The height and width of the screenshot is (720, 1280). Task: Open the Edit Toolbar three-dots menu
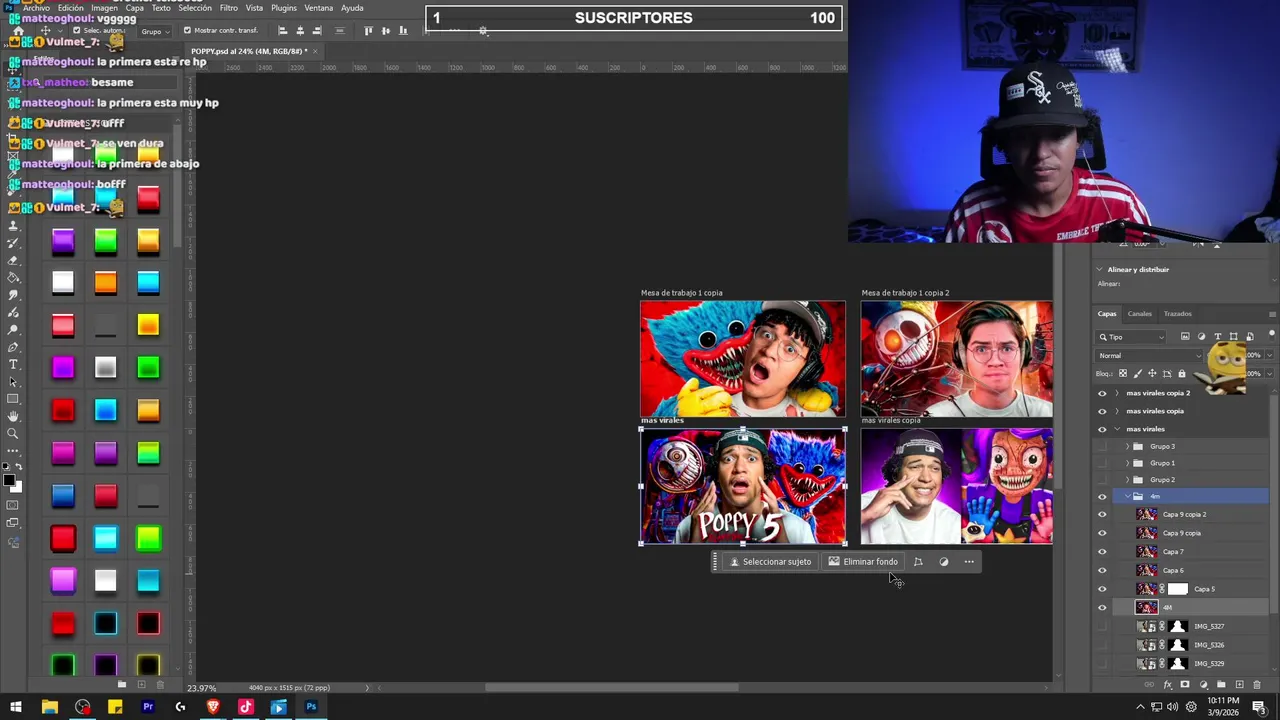[13, 450]
